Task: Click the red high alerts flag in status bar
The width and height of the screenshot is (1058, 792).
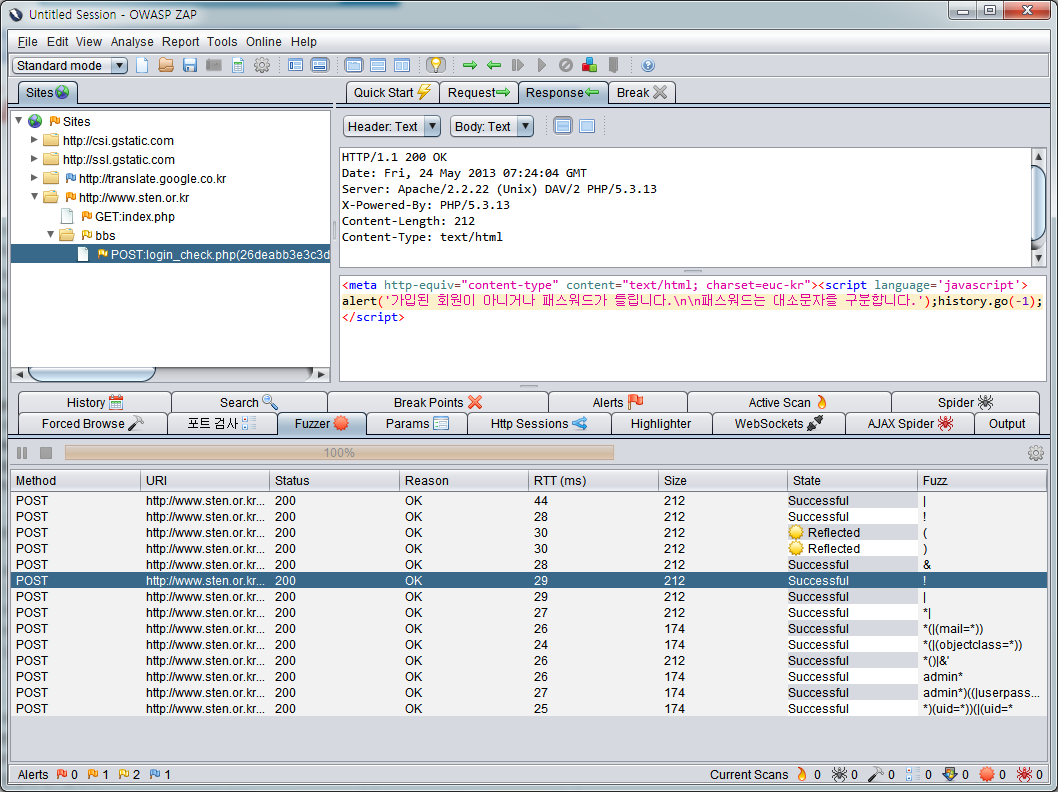Action: (62, 774)
